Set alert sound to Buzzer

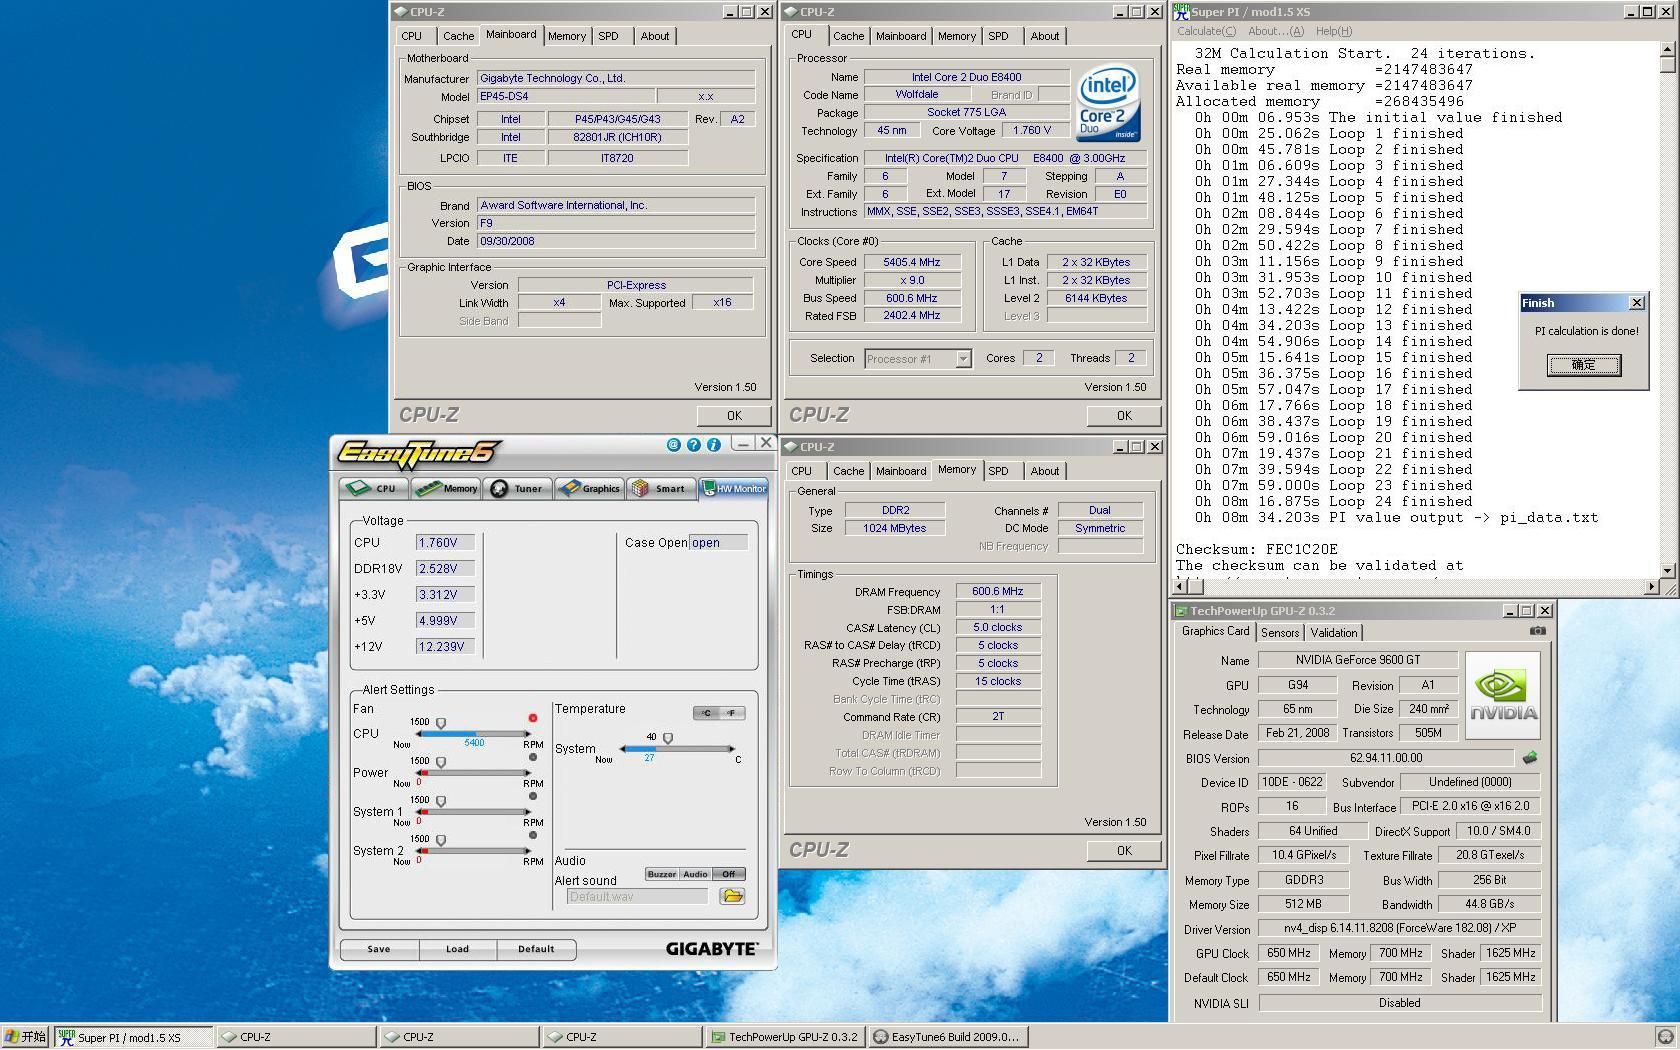tap(661, 874)
